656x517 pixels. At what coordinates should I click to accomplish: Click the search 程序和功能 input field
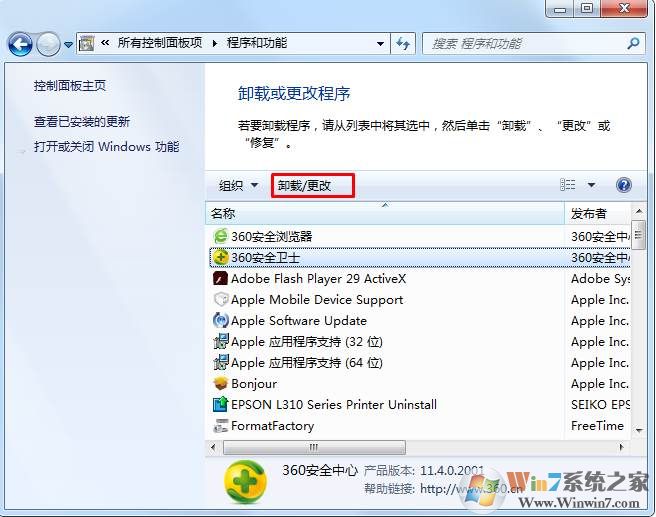(525, 44)
